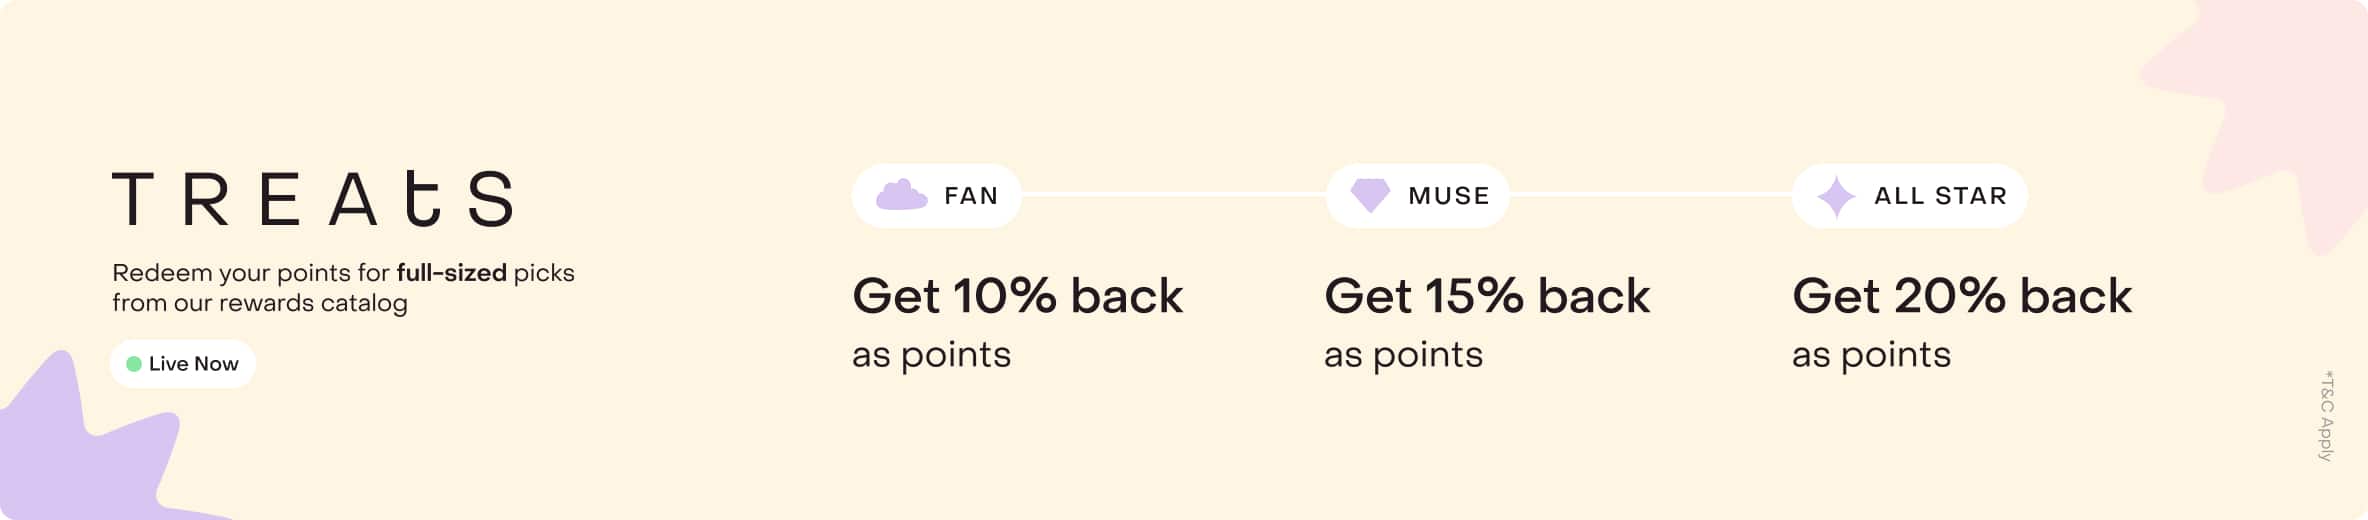Image resolution: width=2368 pixels, height=520 pixels.
Task: Select the ALL STAR tier badge
Action: (1910, 196)
